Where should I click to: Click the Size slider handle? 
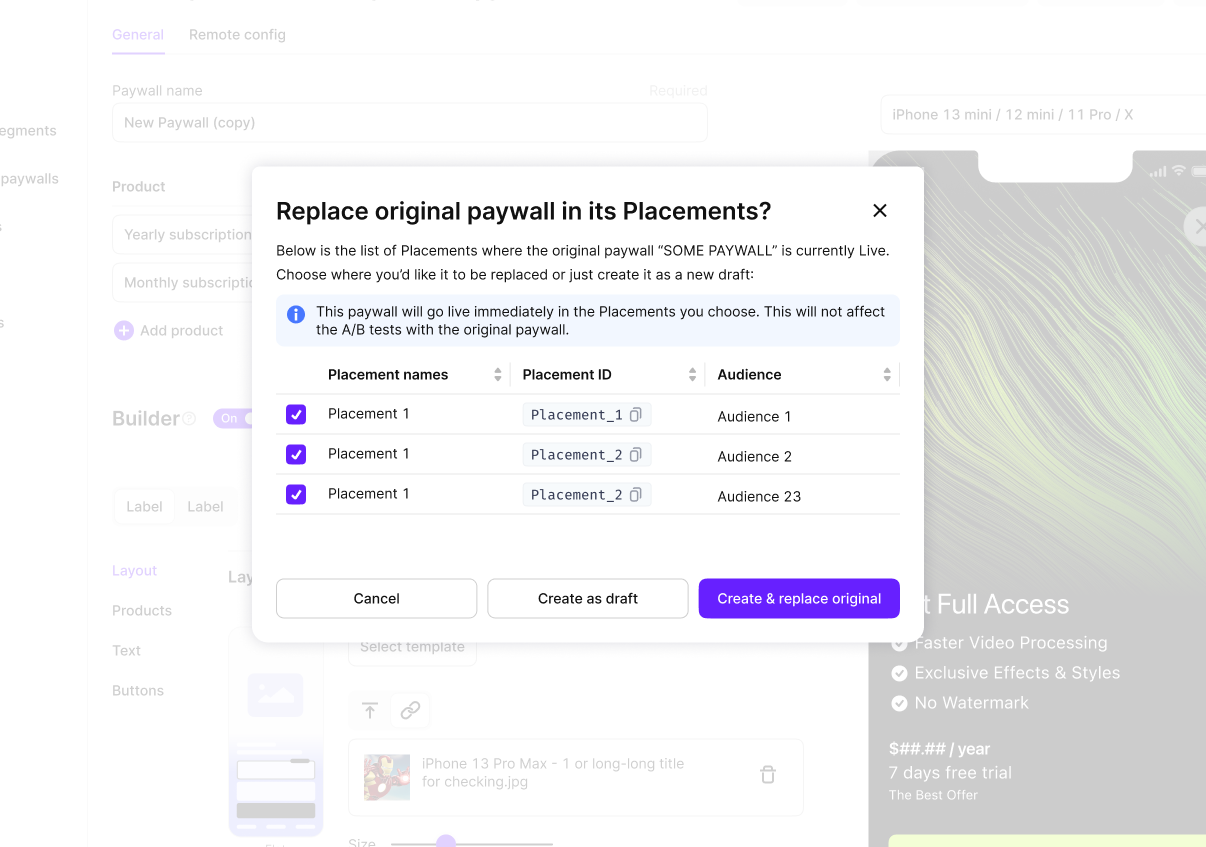446,843
